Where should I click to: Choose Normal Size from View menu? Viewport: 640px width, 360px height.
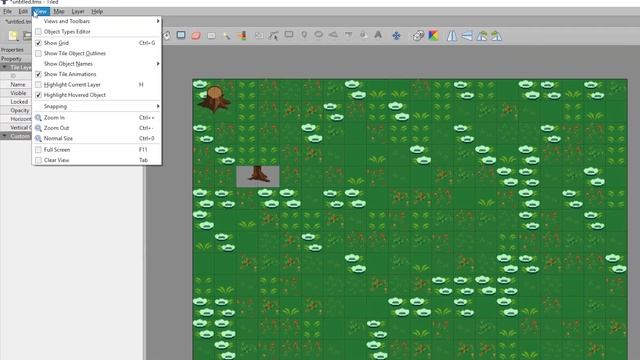[97, 138]
